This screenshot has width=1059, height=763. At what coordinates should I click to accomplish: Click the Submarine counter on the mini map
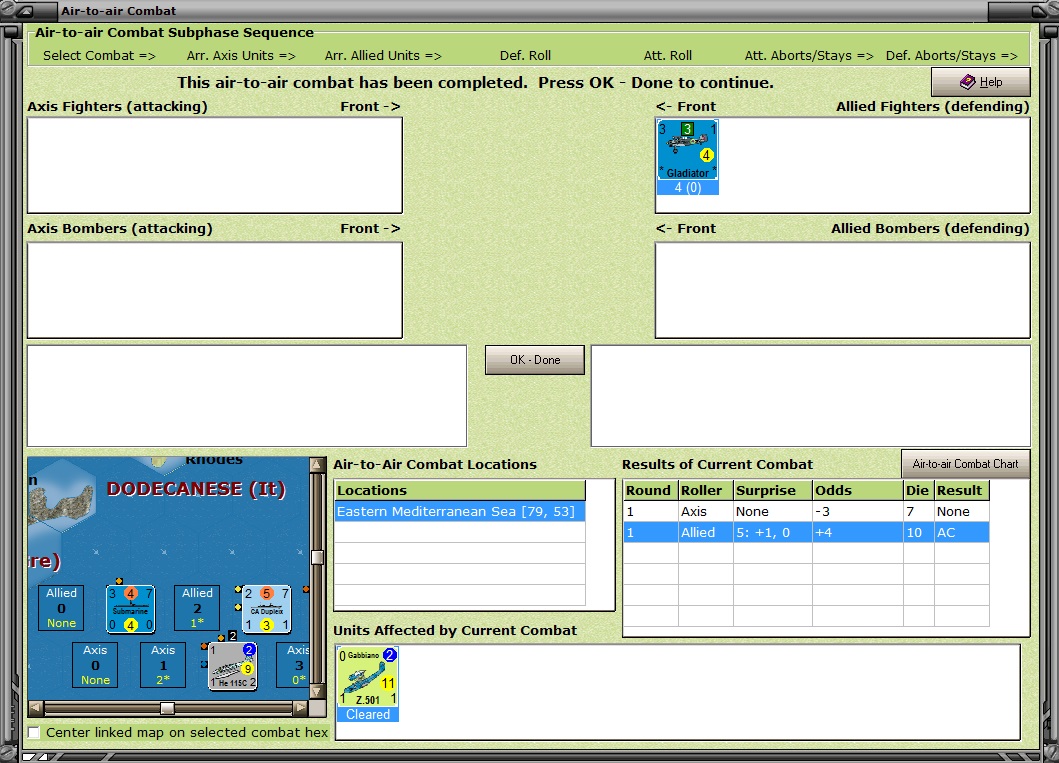coord(130,609)
